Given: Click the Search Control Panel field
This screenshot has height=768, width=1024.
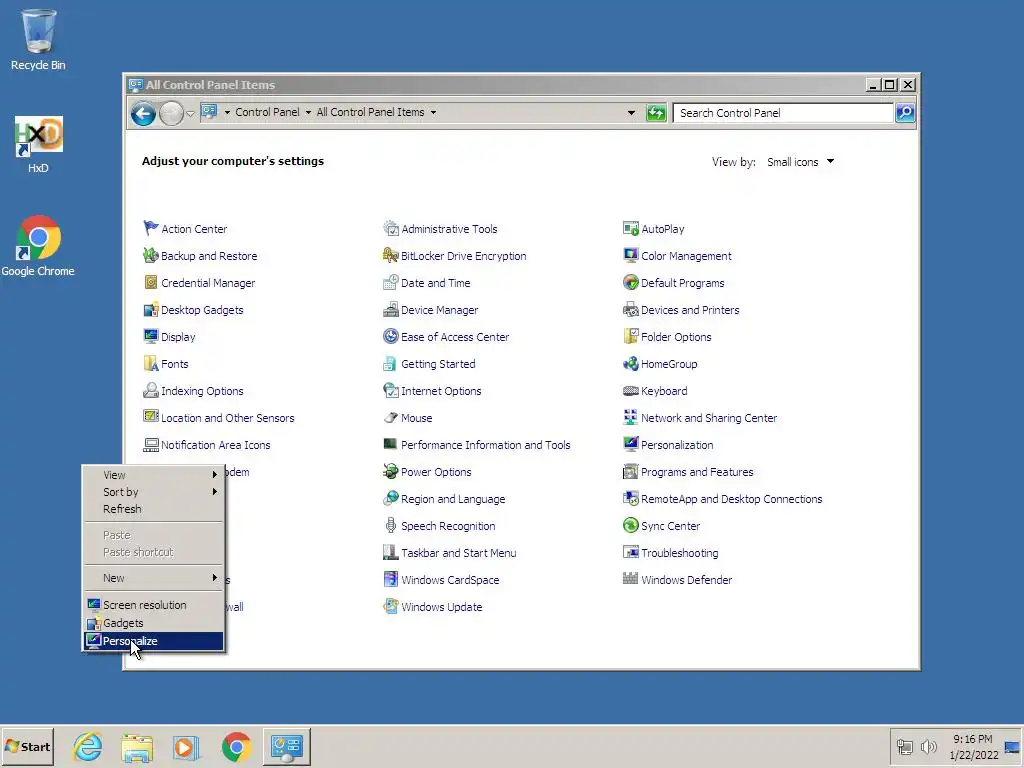Looking at the screenshot, I should (783, 113).
